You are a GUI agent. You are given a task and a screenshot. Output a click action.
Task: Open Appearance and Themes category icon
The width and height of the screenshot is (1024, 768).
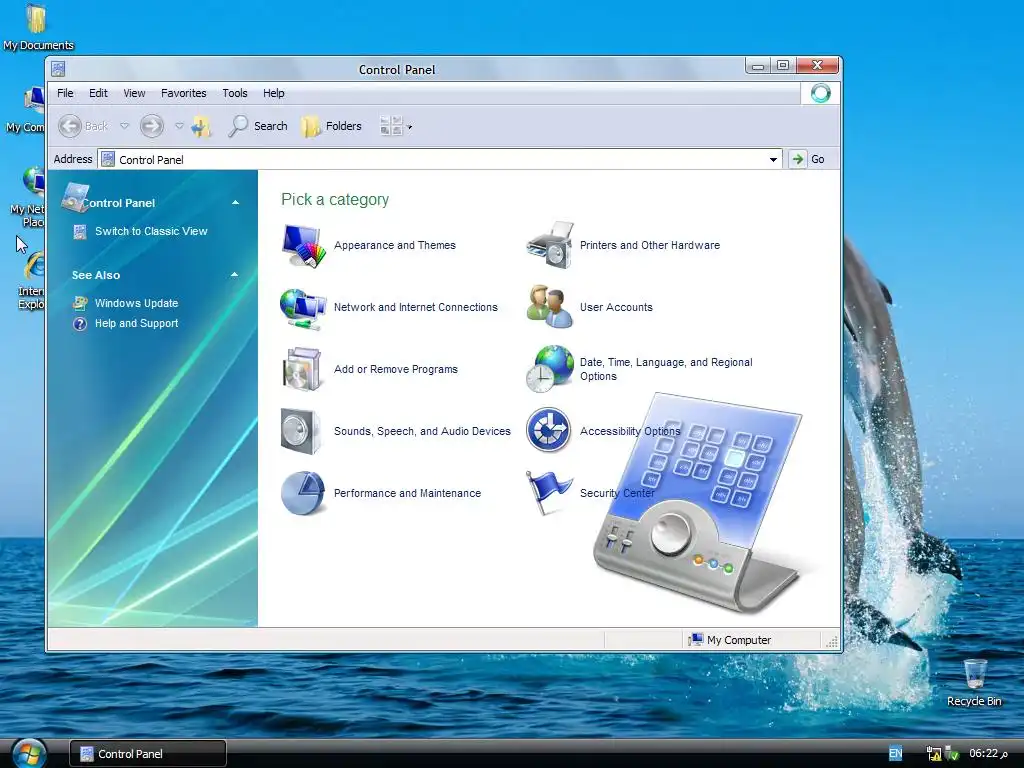[303, 246]
